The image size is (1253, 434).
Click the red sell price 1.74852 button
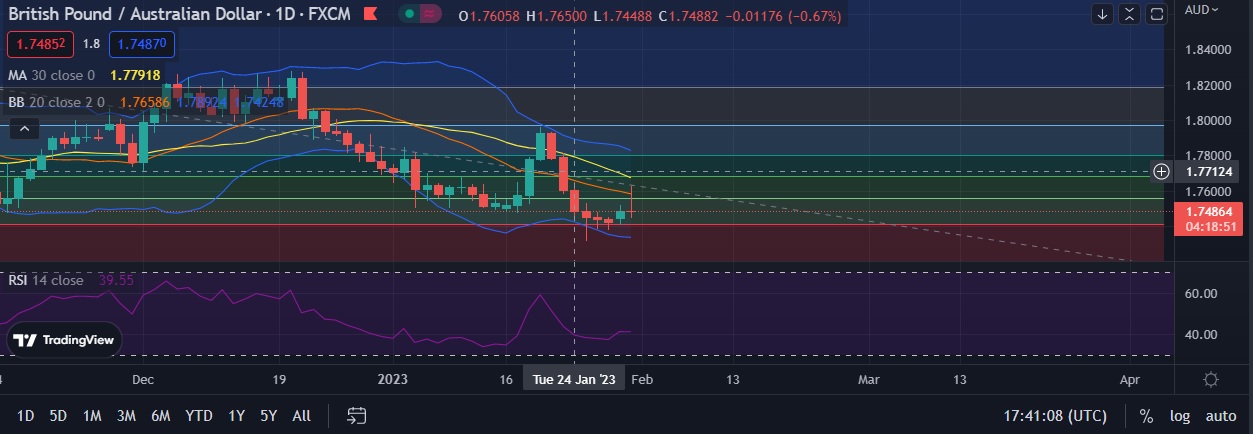[x=38, y=44]
